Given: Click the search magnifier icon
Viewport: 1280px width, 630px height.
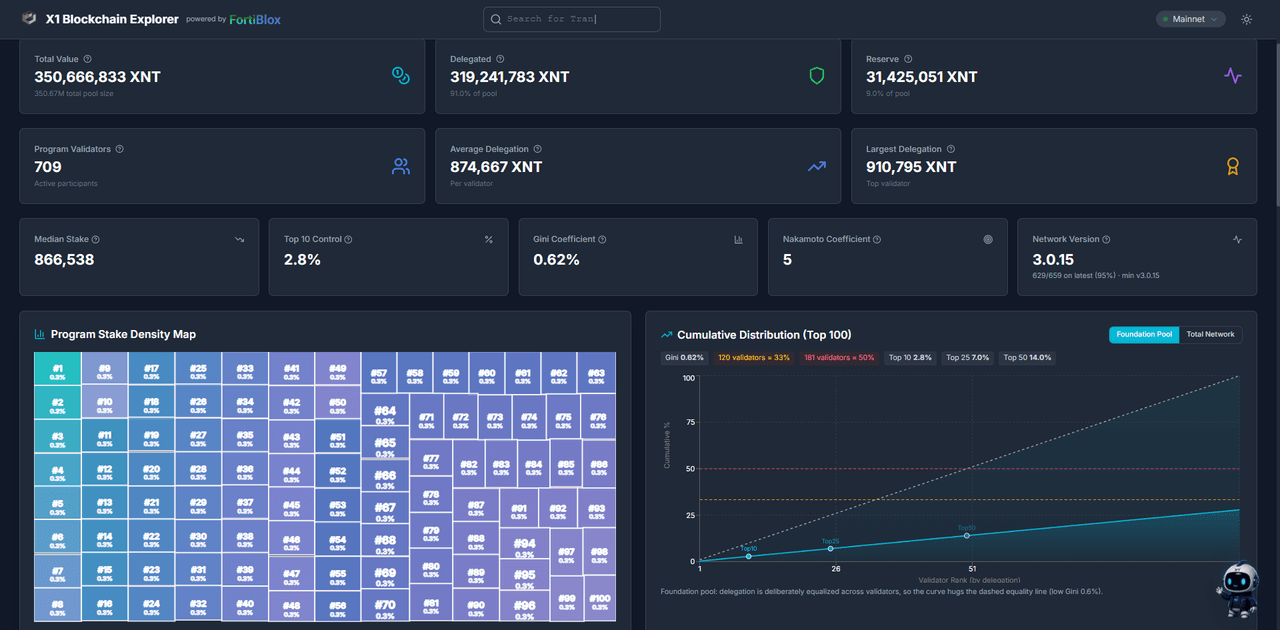Looking at the screenshot, I should pyautogui.click(x=496, y=19).
